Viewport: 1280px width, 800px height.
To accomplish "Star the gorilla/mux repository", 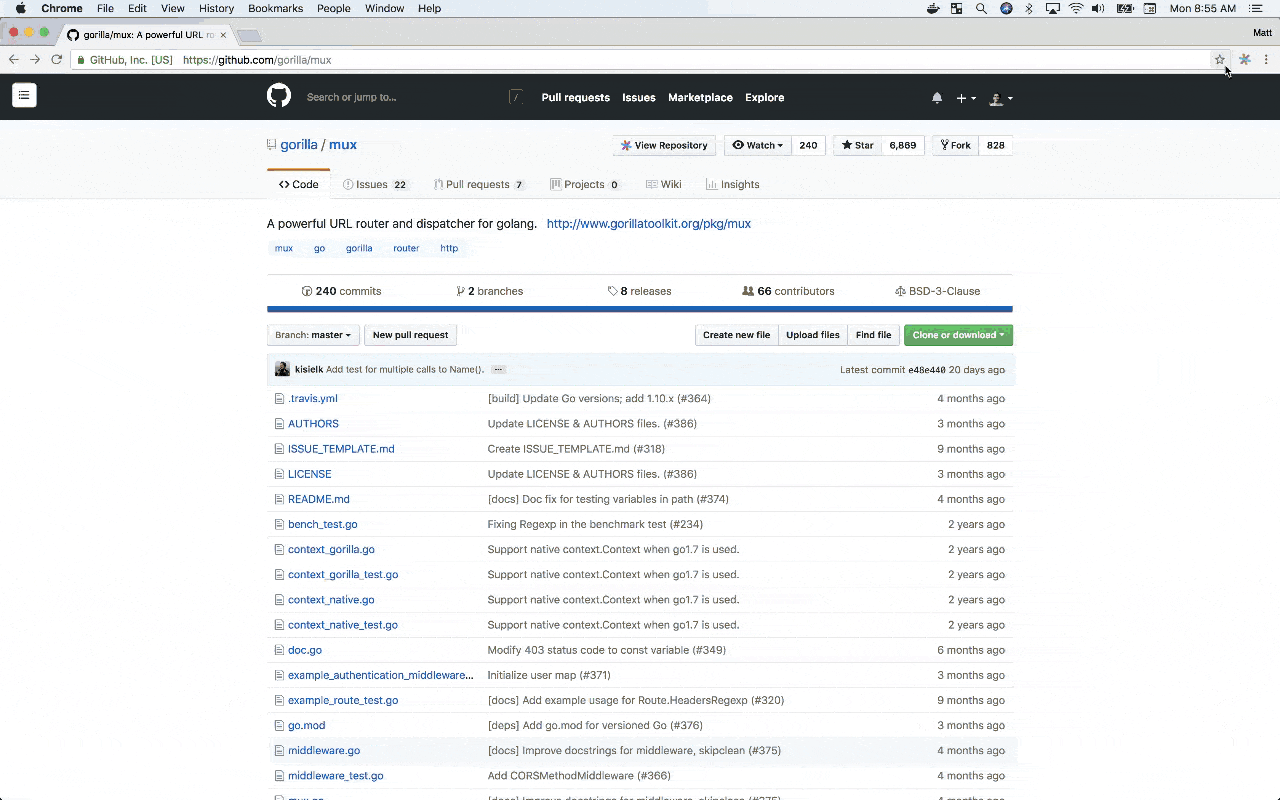I will 856,145.
